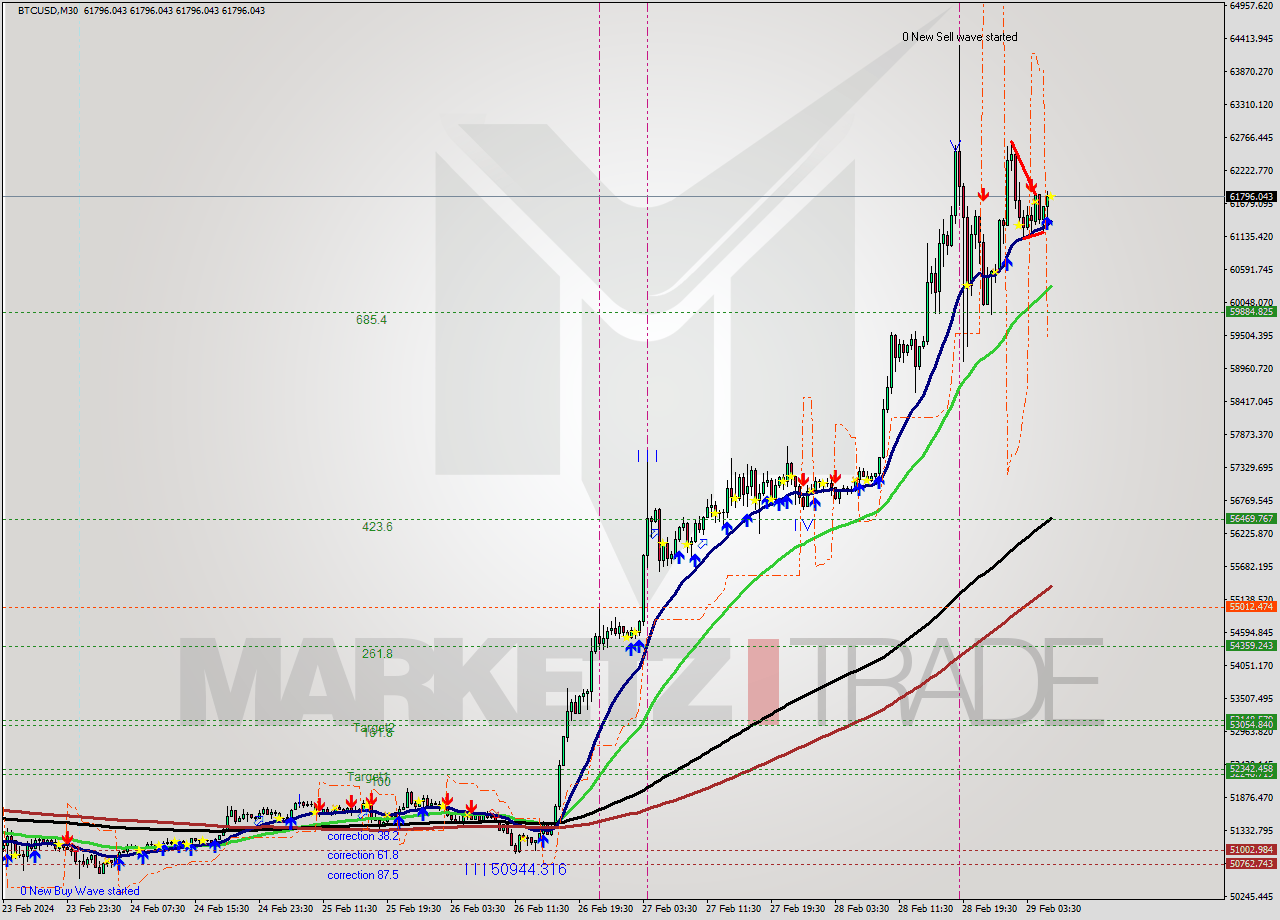
Task: Click the 51332.795 price axis value
Action: click(1251, 831)
